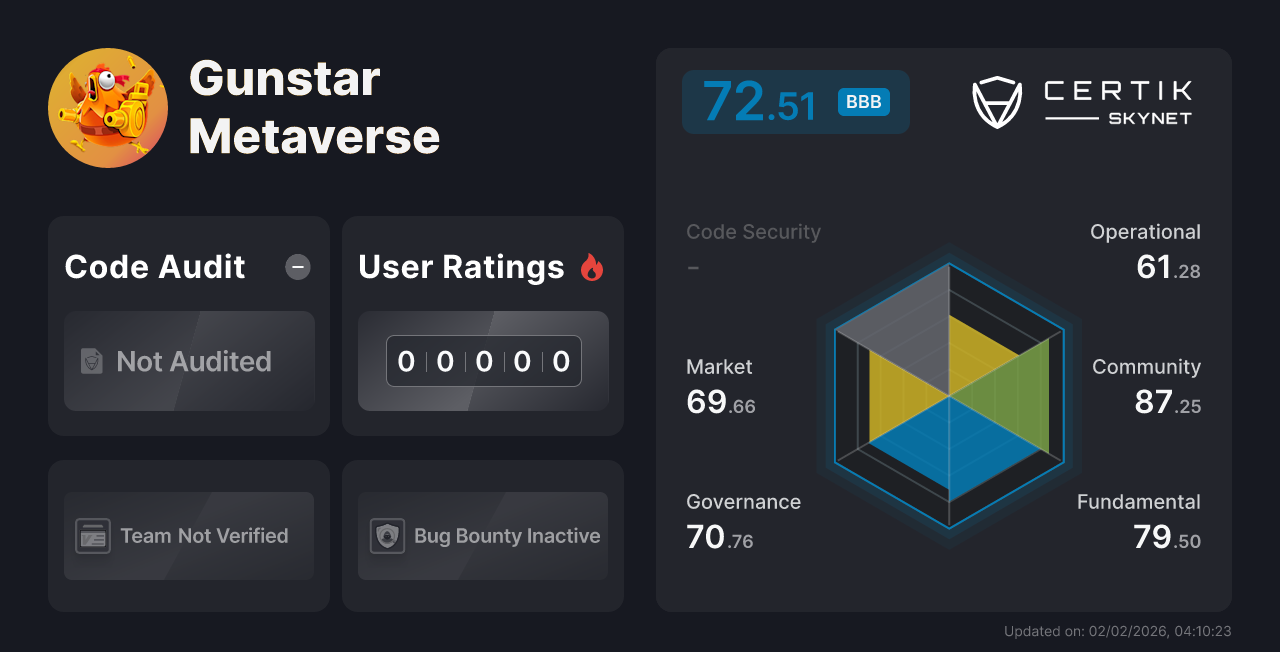Click the CERTIK Skynet wordmark
Screen dimensions: 1280x652
[x=1117, y=100]
